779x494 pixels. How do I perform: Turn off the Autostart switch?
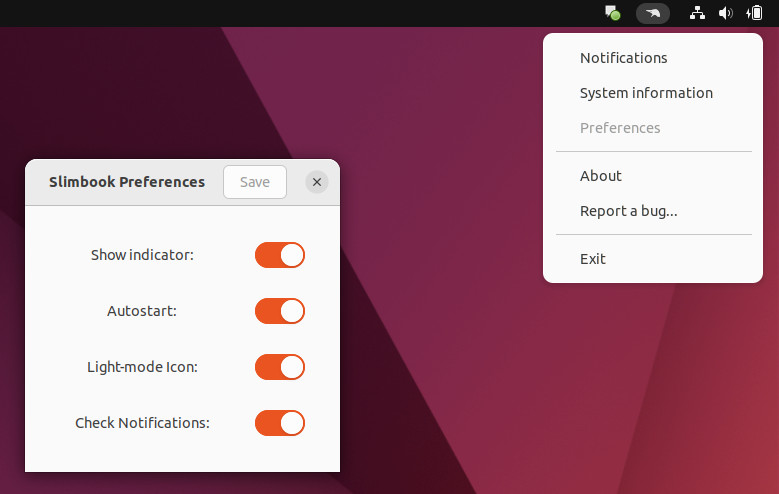click(x=280, y=311)
